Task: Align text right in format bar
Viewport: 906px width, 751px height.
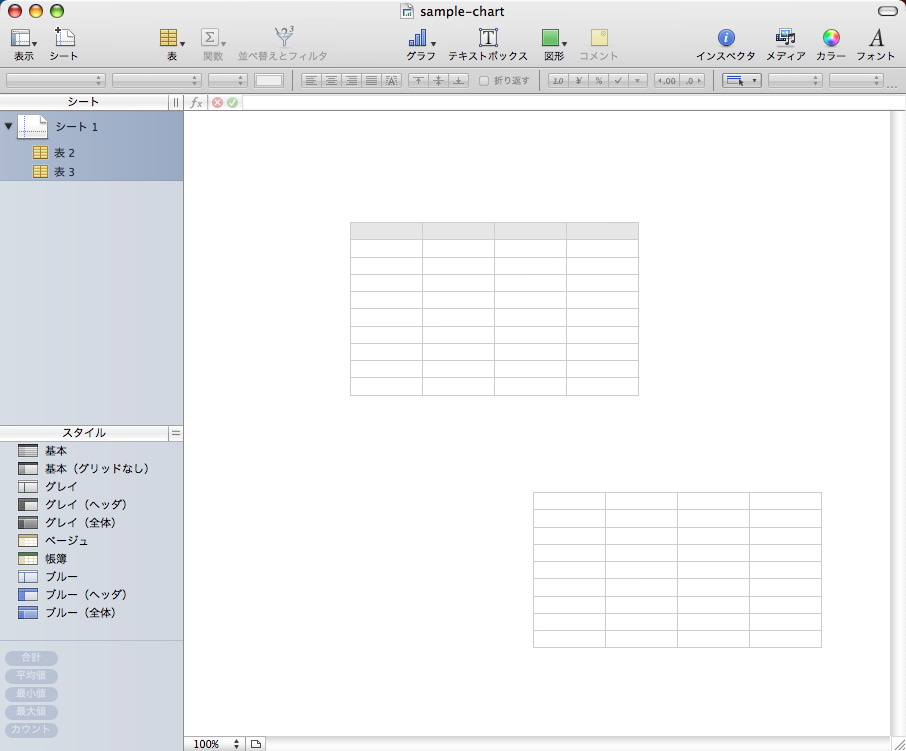Action: point(351,81)
